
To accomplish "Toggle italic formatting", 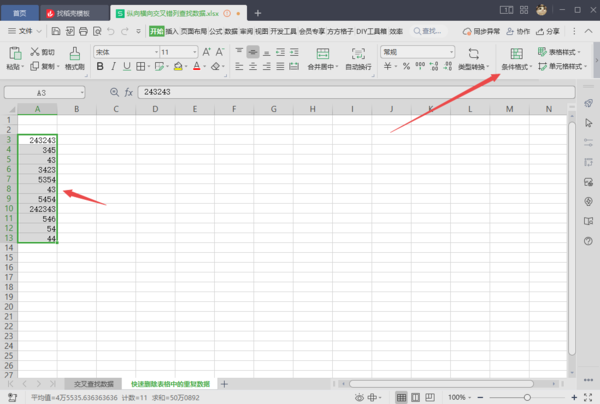I will (114, 67).
